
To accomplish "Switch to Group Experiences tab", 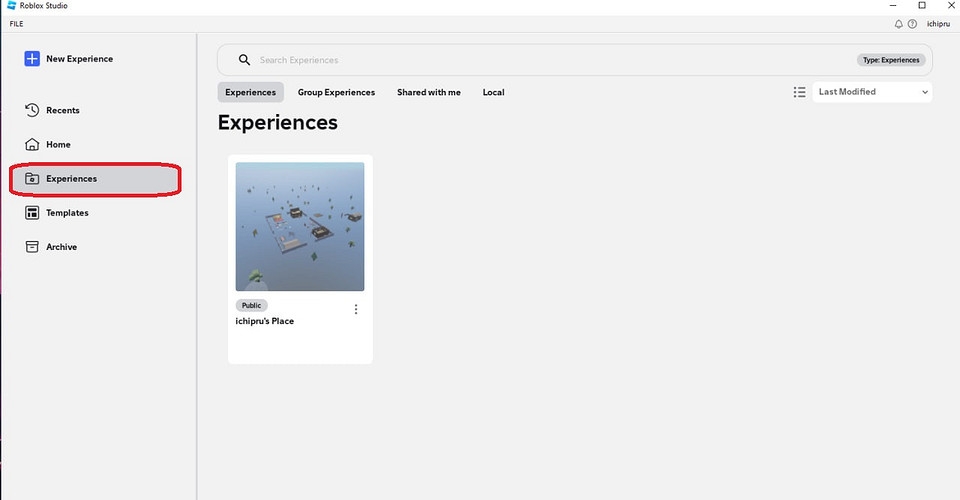I will (x=336, y=92).
